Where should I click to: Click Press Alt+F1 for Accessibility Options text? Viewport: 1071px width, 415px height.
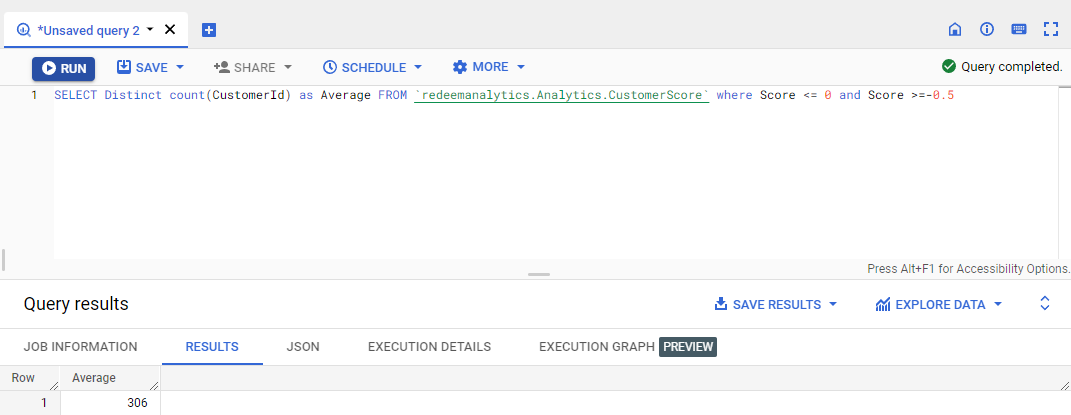(x=968, y=268)
